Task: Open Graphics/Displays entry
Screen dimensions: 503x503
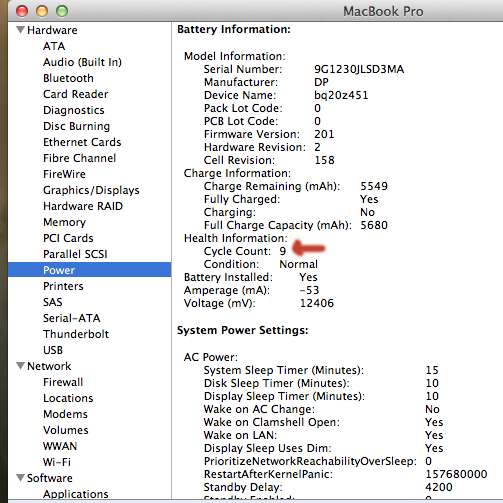Action: 91,190
